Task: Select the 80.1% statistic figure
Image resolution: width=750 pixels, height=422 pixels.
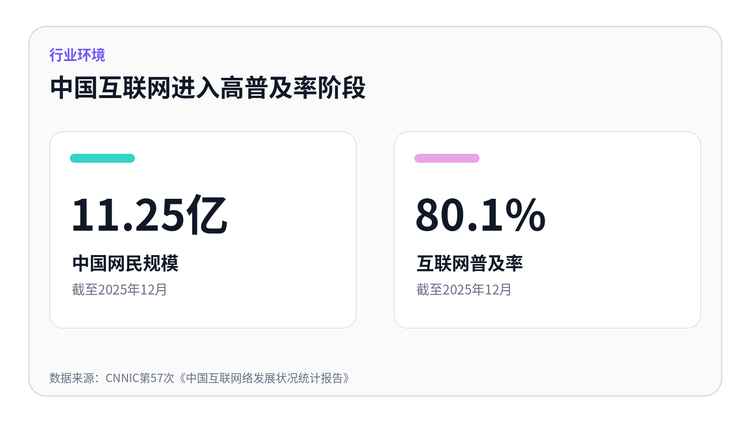Action: click(480, 215)
